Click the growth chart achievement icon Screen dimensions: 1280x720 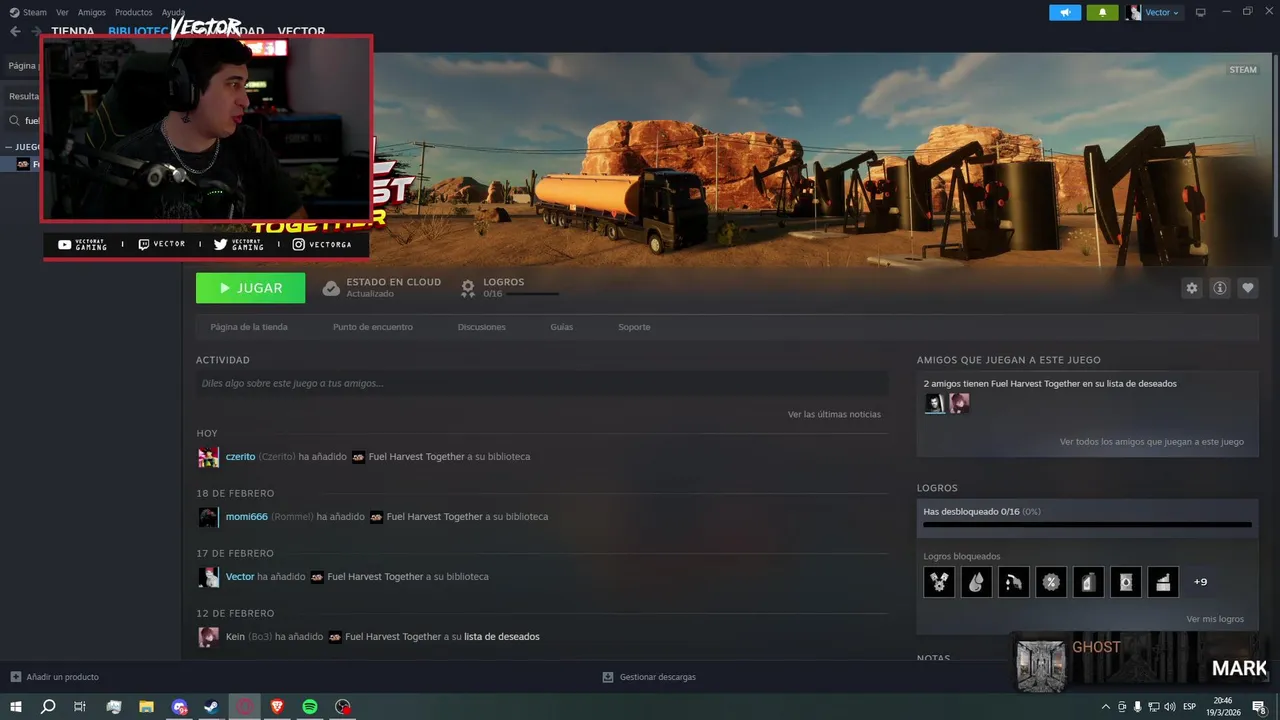1163,582
